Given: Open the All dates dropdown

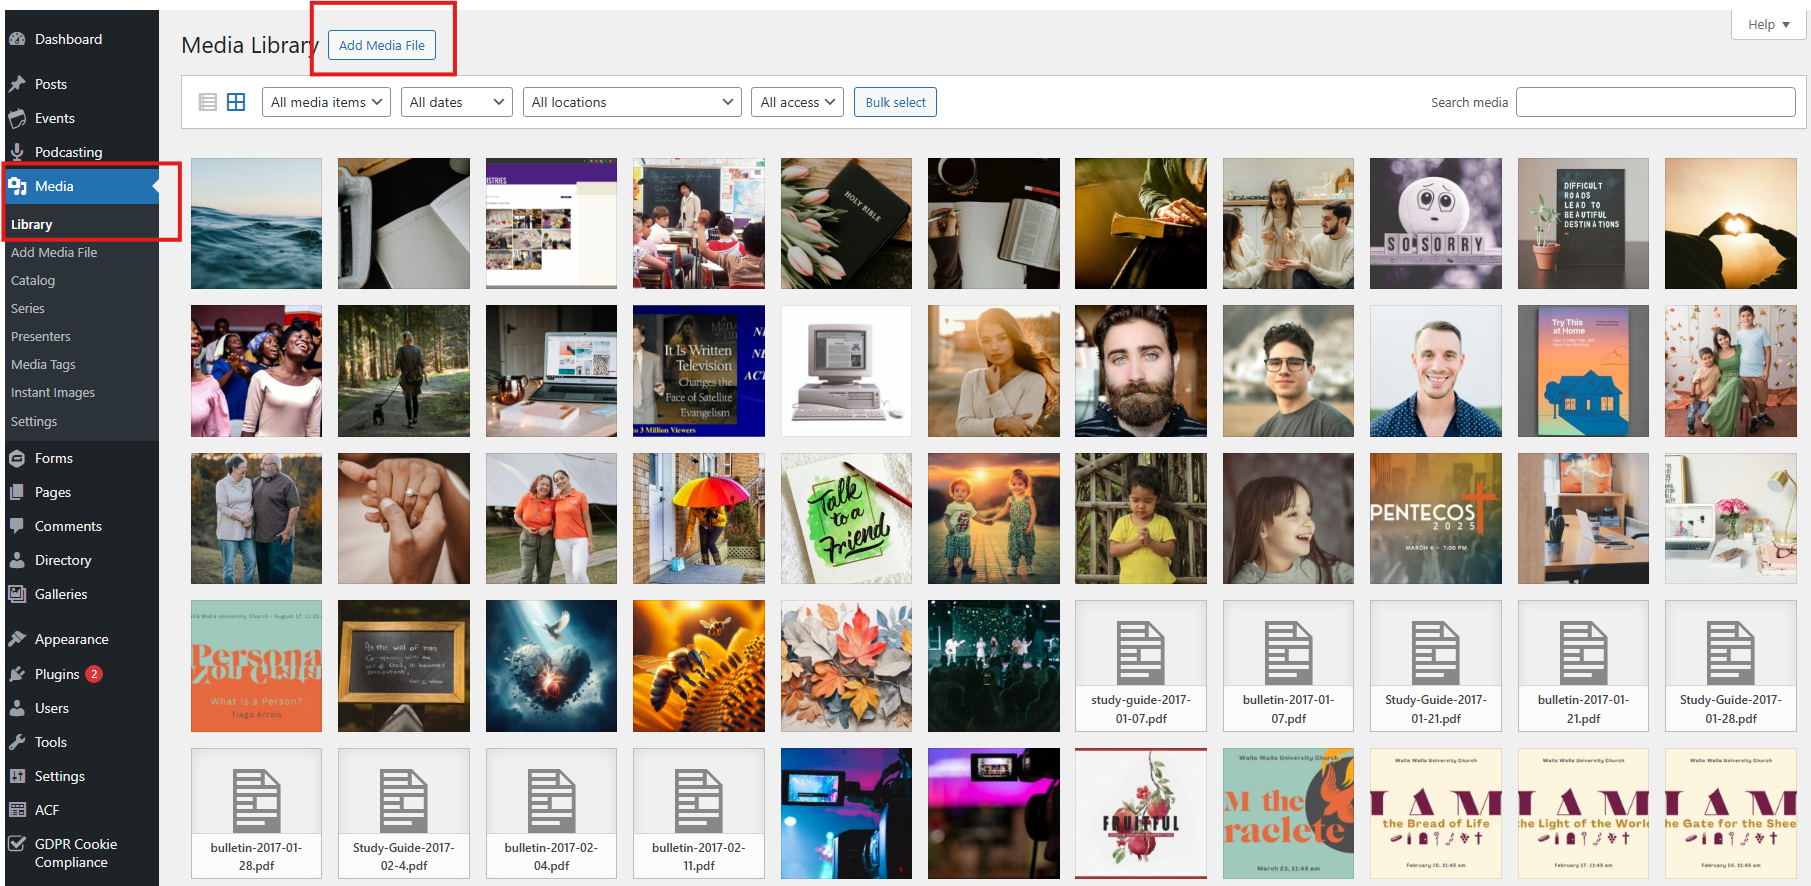Looking at the screenshot, I should click(x=457, y=102).
